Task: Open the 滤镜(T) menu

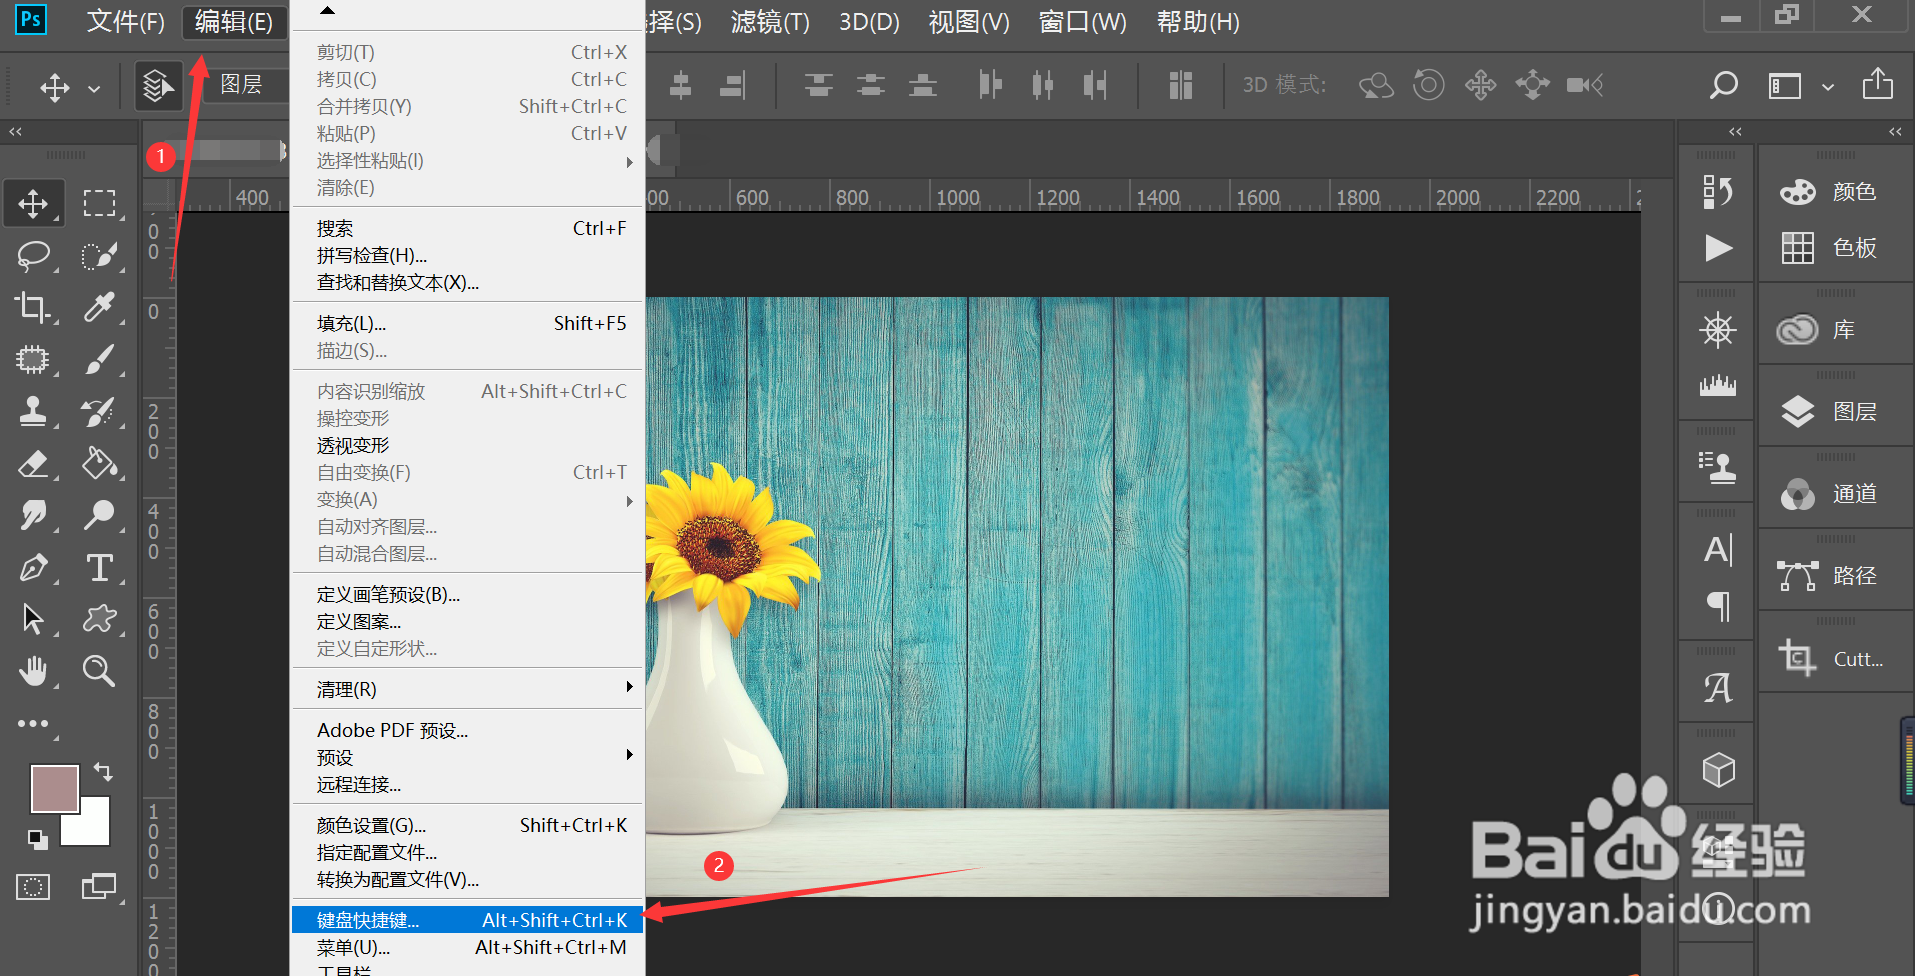Action: coord(770,22)
